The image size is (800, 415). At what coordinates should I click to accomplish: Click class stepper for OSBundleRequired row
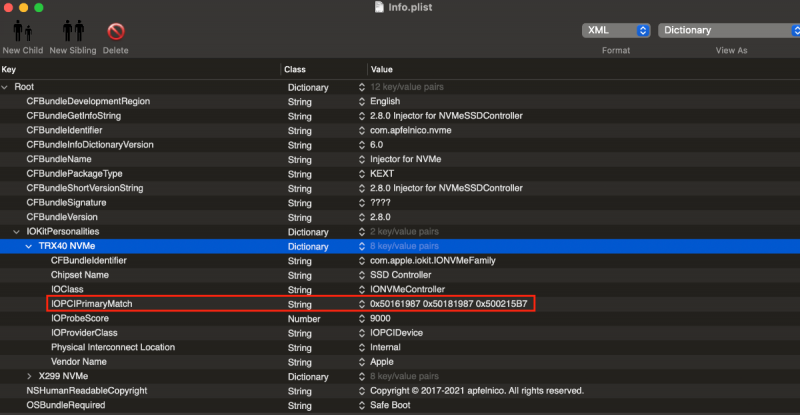tap(362, 405)
